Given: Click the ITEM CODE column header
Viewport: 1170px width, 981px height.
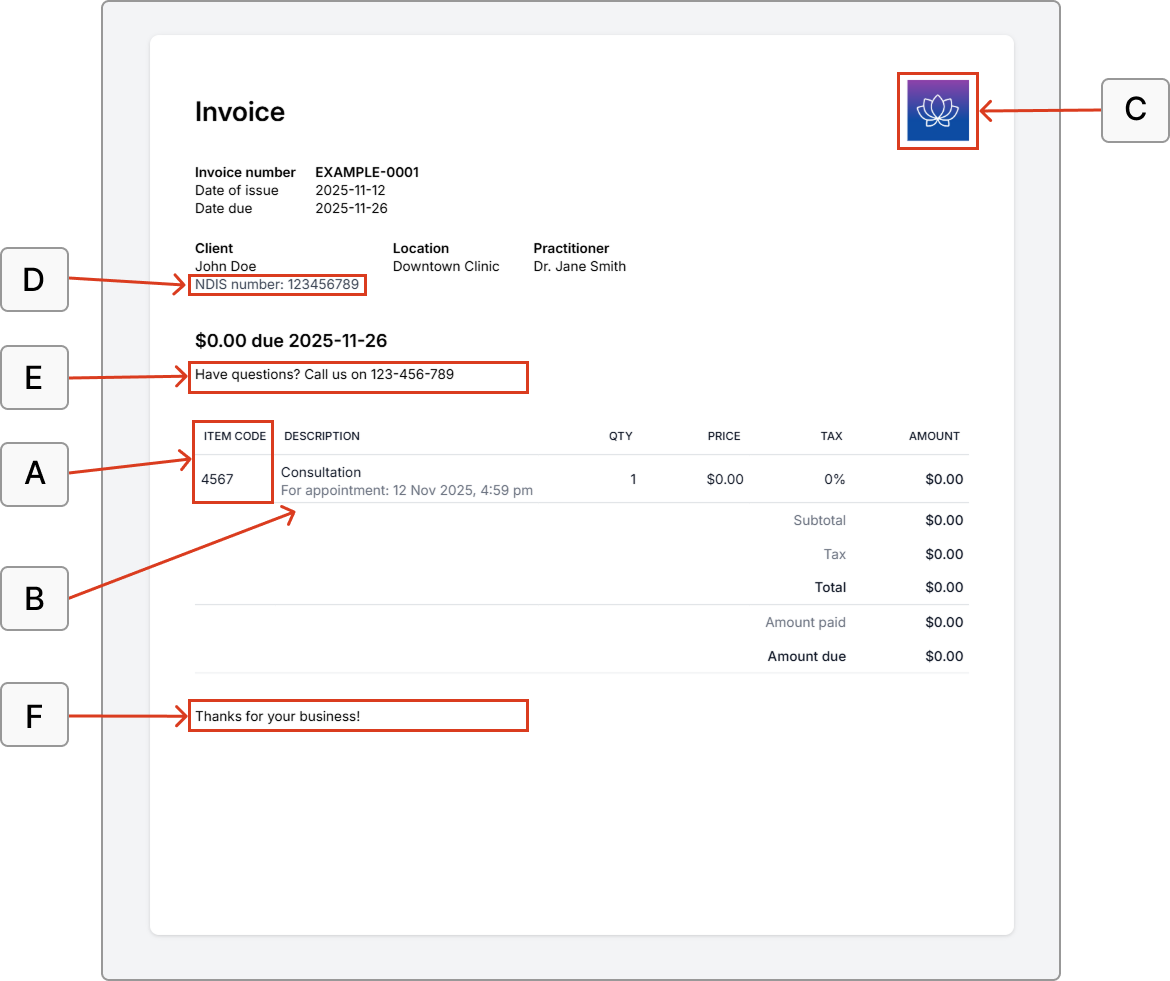Looking at the screenshot, I should (x=235, y=436).
